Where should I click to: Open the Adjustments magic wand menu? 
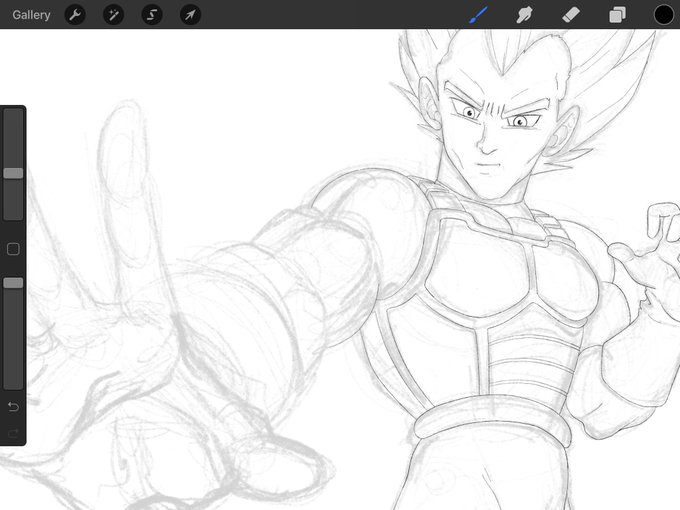[x=114, y=15]
